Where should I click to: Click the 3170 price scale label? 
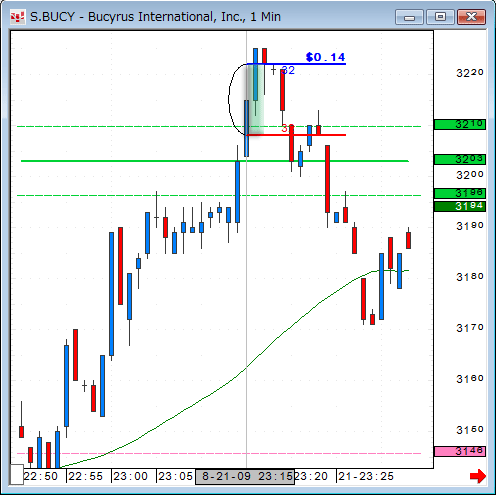(x=470, y=328)
